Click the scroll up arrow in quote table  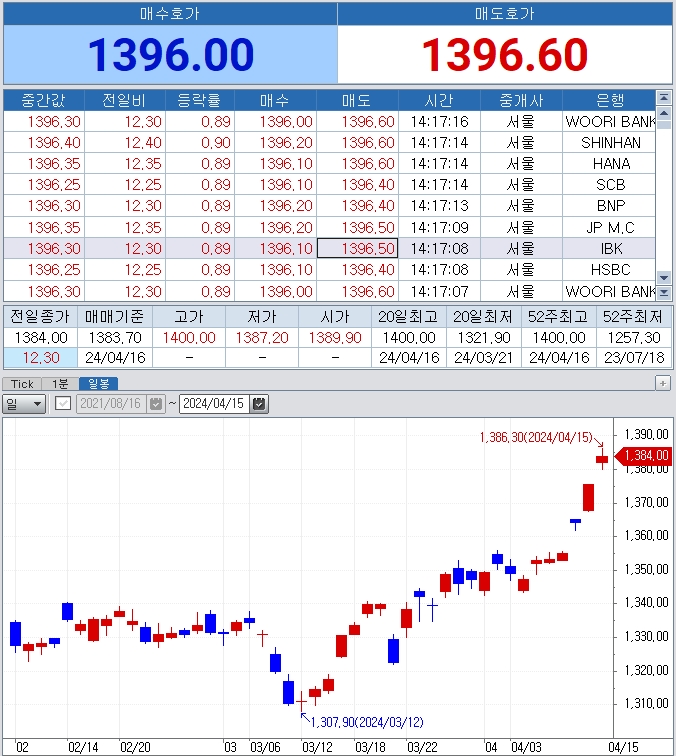tap(663, 111)
